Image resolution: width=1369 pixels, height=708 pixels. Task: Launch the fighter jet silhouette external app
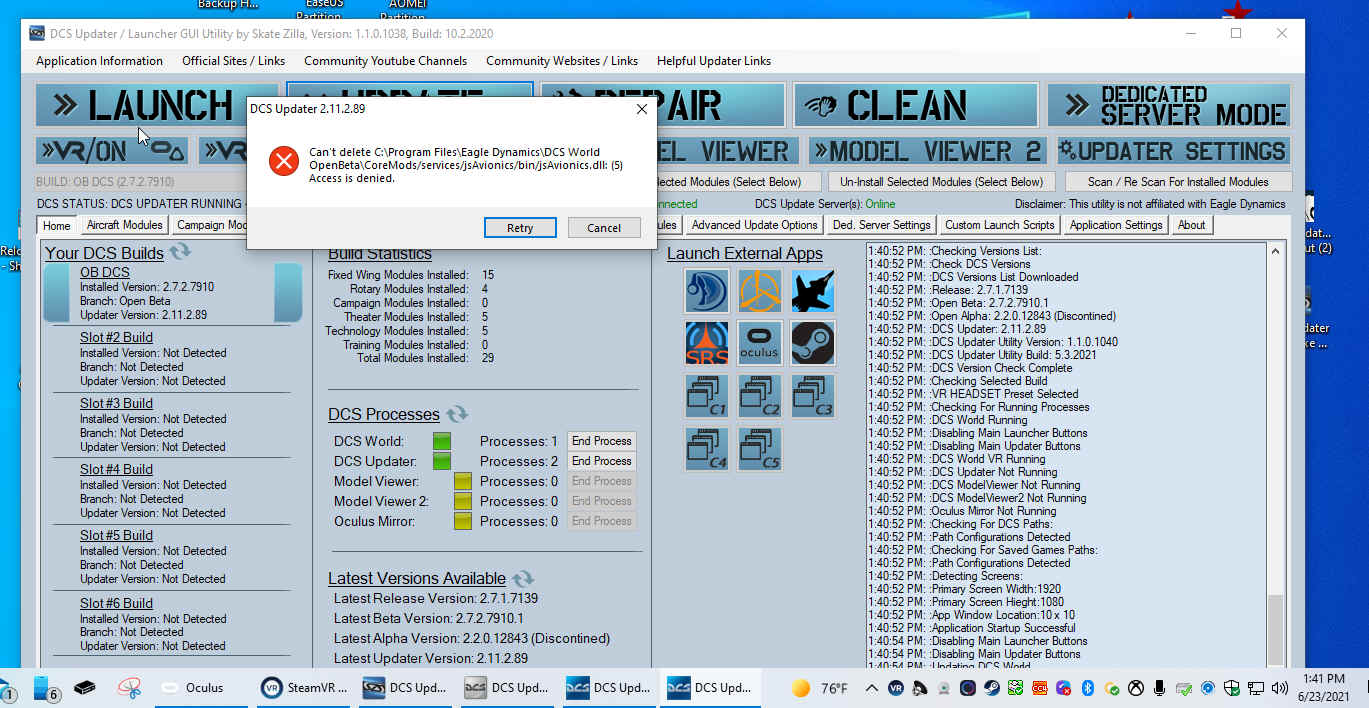(812, 290)
